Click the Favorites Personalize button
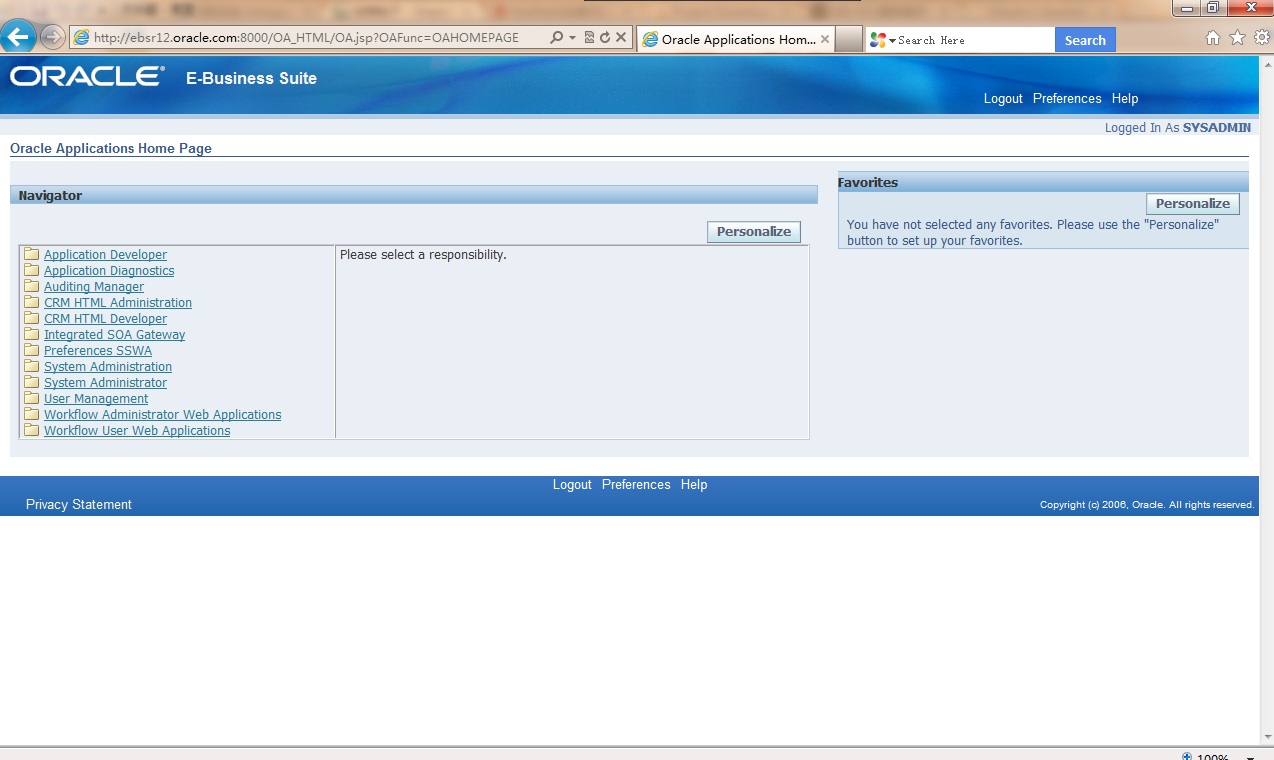1274x760 pixels. pyautogui.click(x=1193, y=203)
